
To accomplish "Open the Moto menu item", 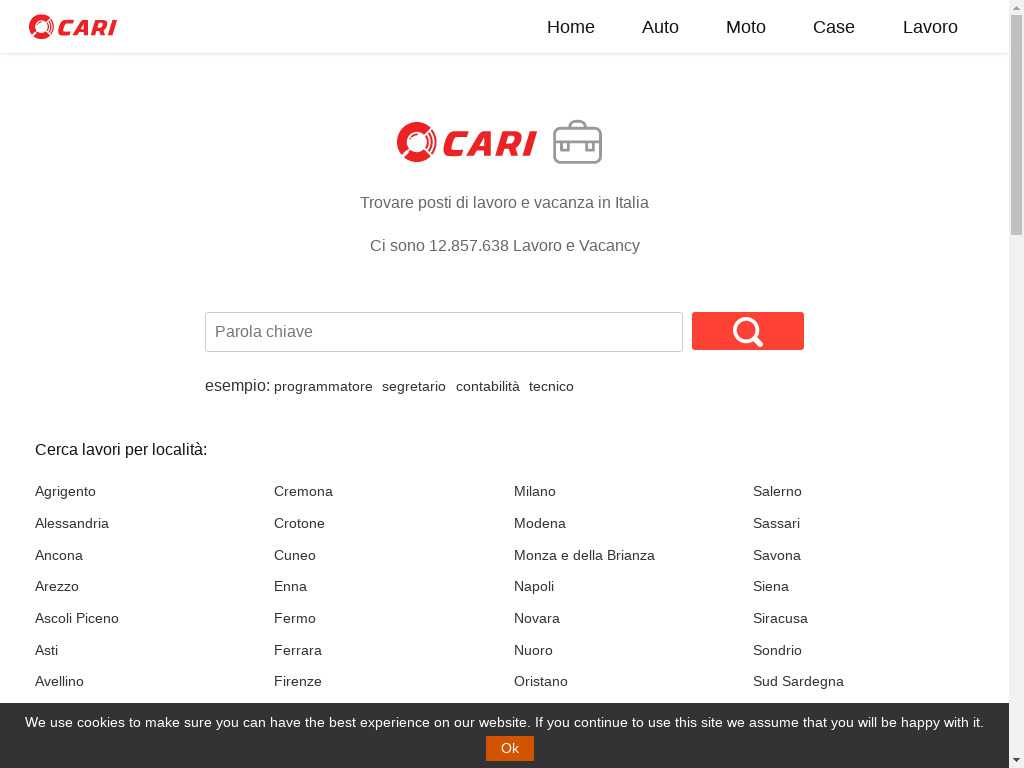I will (745, 27).
